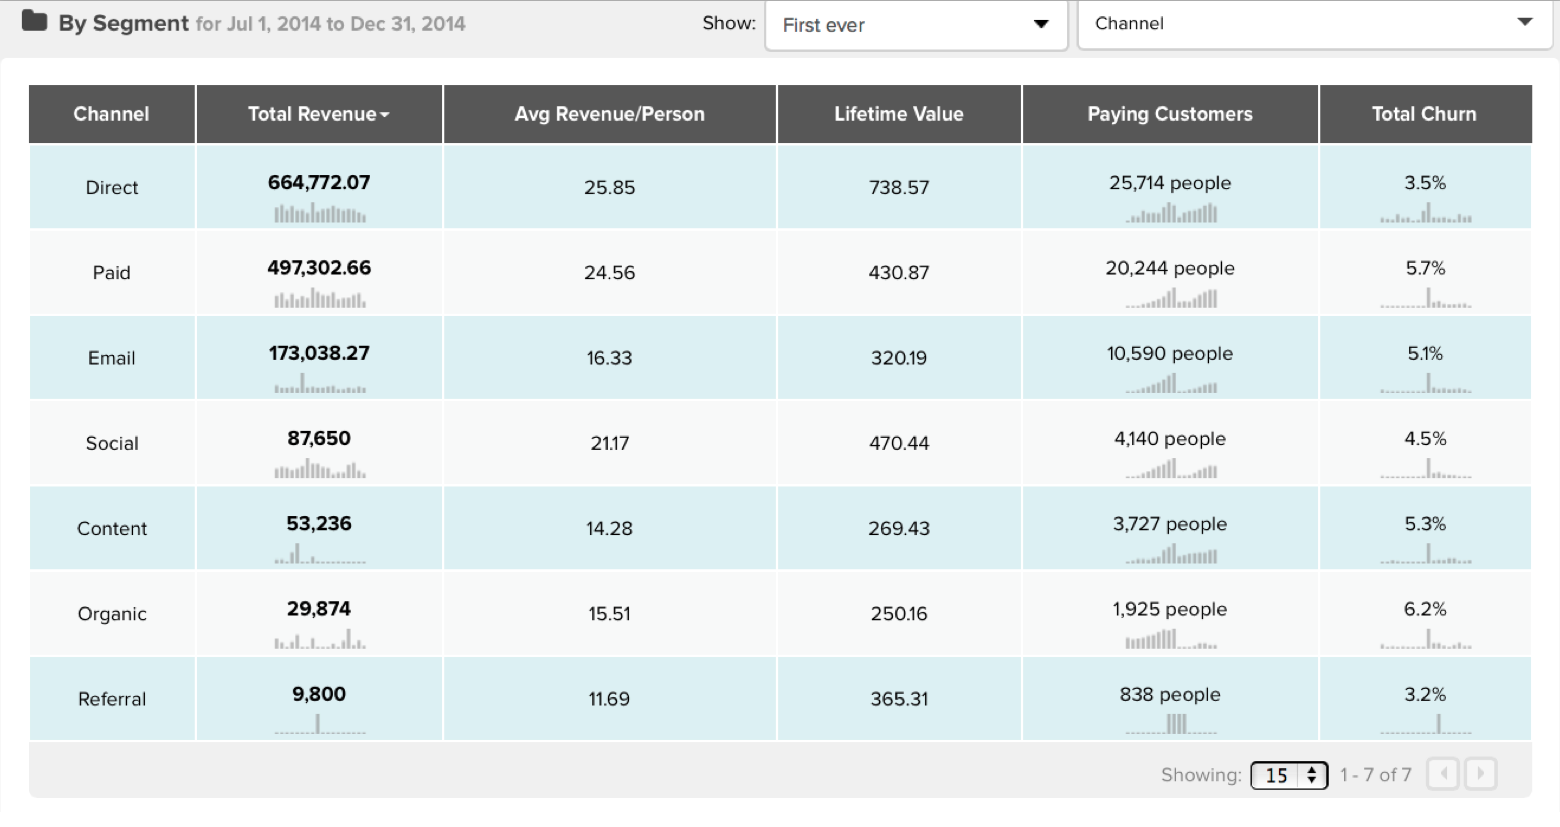Go to the previous page arrow
The height and width of the screenshot is (827, 1560).
coord(1443,774)
